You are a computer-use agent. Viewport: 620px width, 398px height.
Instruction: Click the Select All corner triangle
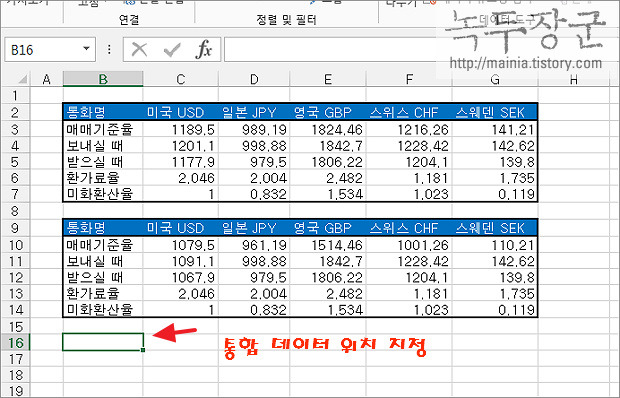pos(22,79)
